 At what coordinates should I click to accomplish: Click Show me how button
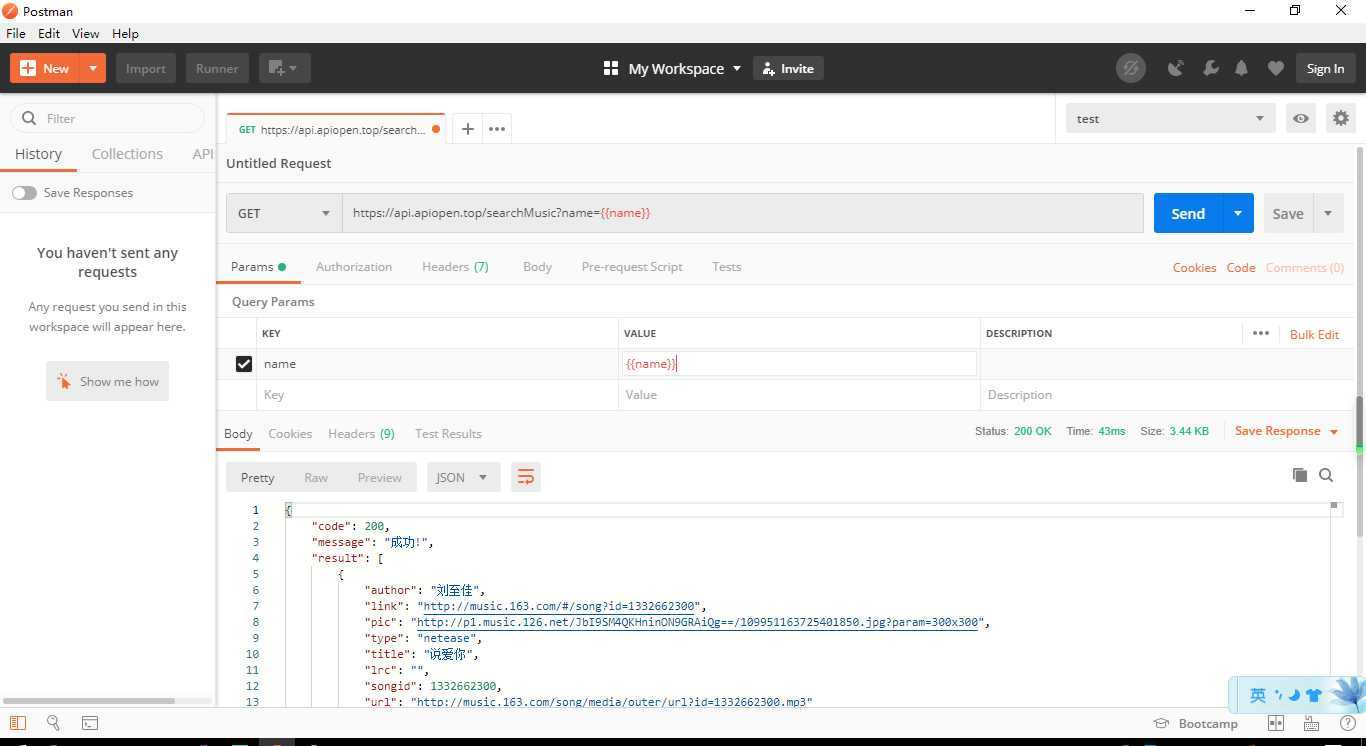(x=107, y=381)
